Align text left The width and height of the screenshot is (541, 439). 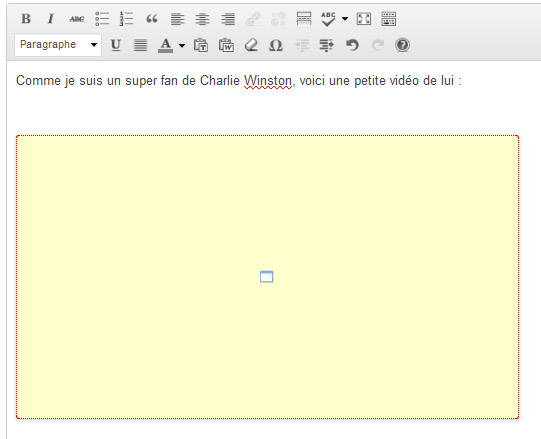point(177,19)
